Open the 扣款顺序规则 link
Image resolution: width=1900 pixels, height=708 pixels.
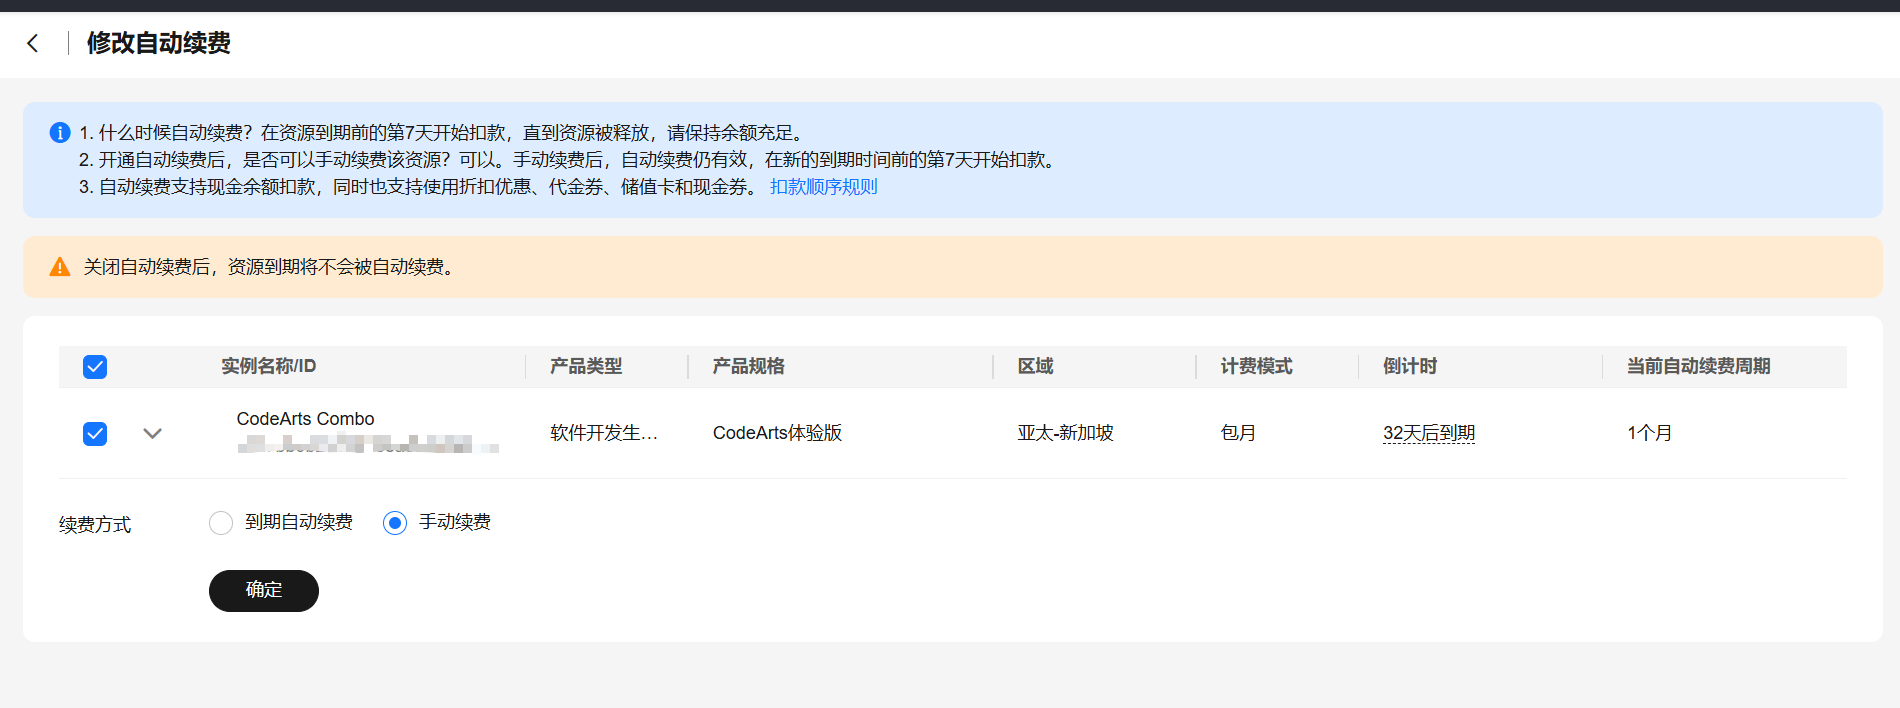823,187
